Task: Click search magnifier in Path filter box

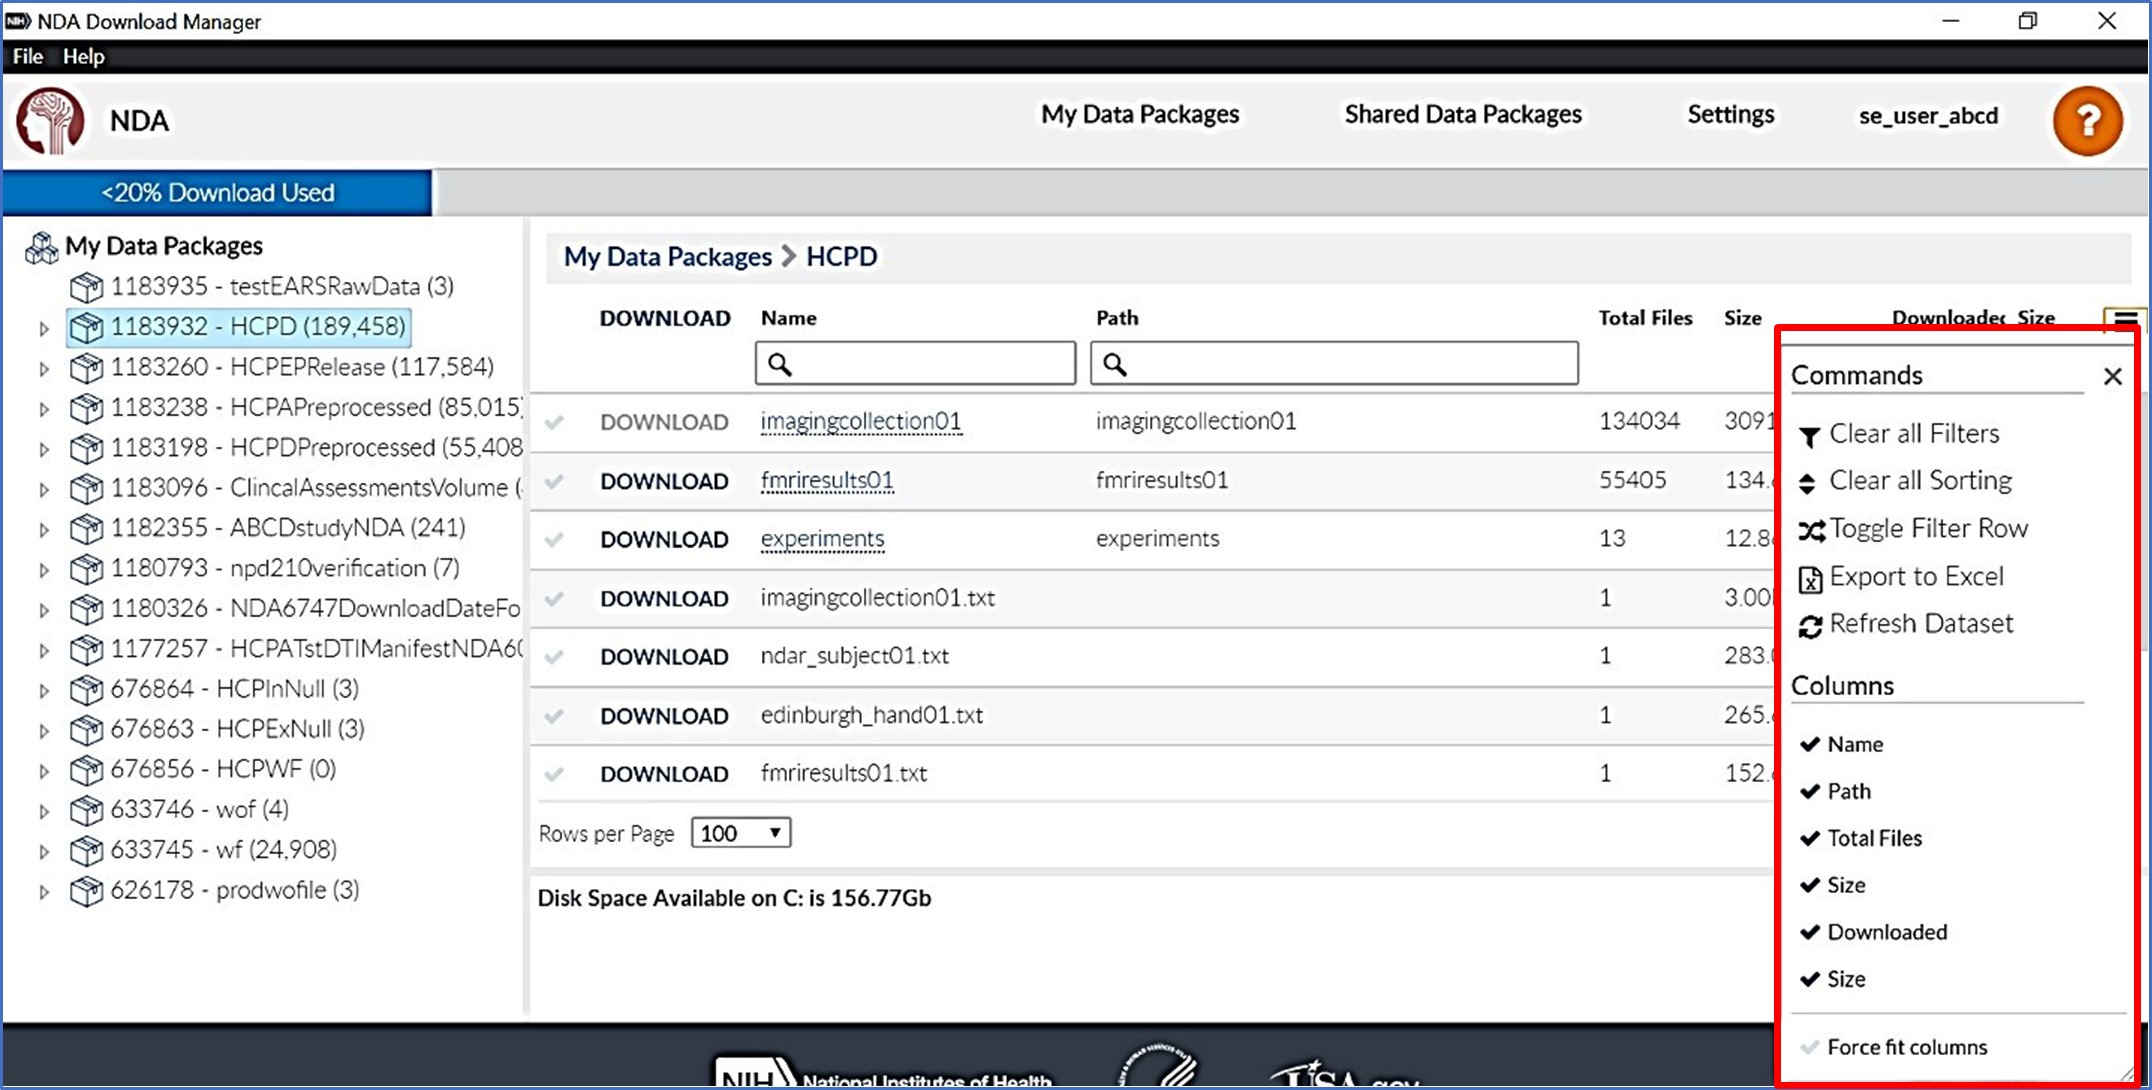Action: point(1115,364)
